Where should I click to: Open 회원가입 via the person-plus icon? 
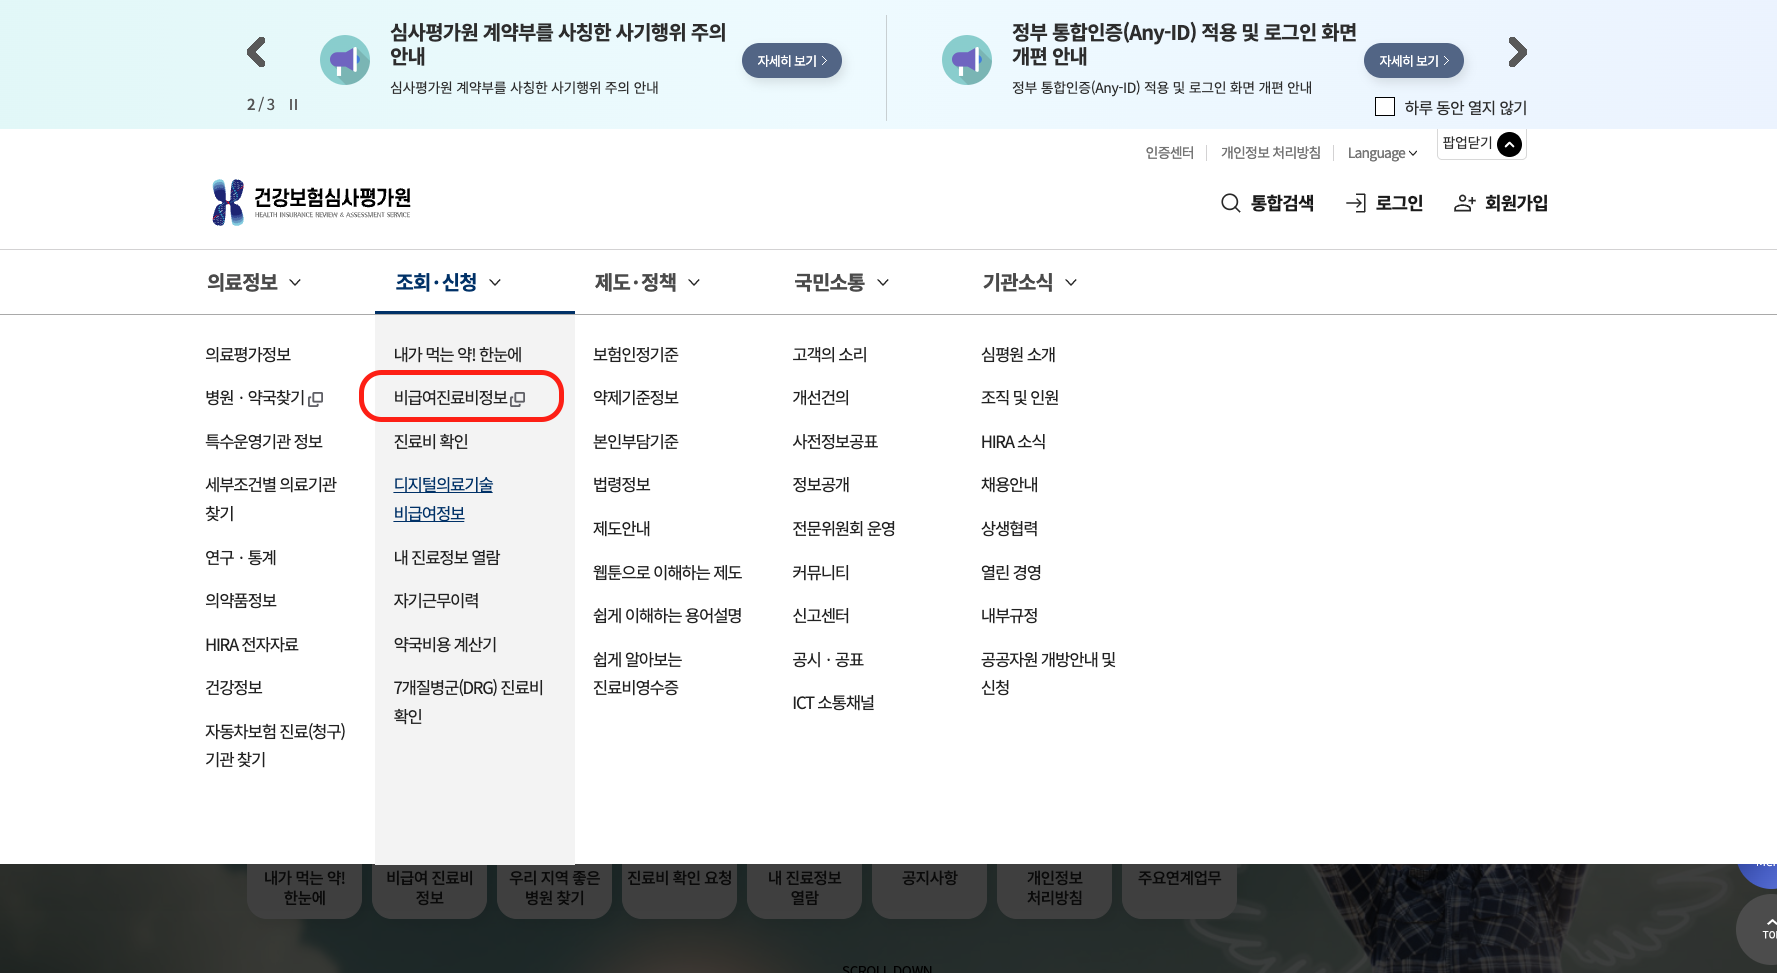(x=1465, y=202)
